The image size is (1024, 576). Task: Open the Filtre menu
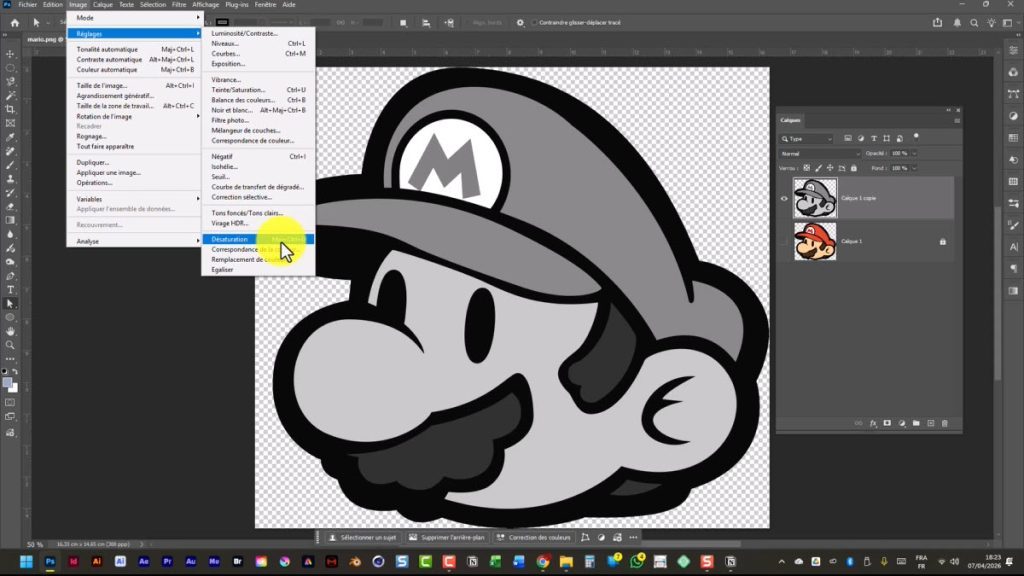click(179, 5)
